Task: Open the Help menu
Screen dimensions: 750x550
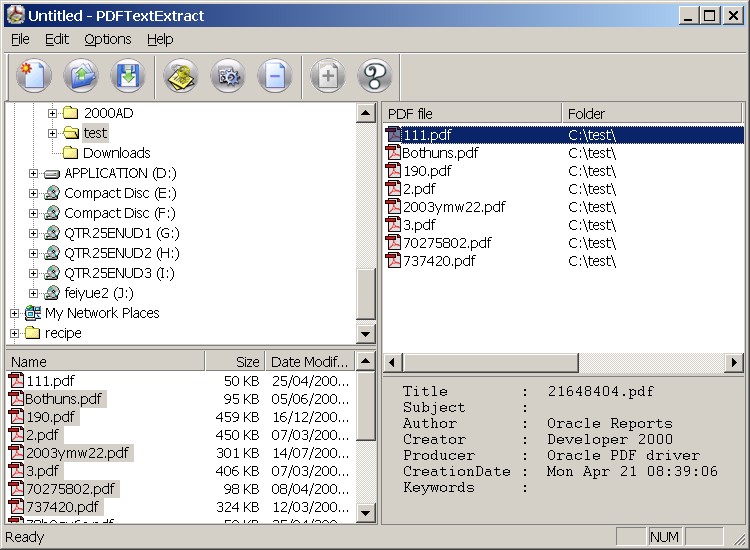Action: (160, 39)
